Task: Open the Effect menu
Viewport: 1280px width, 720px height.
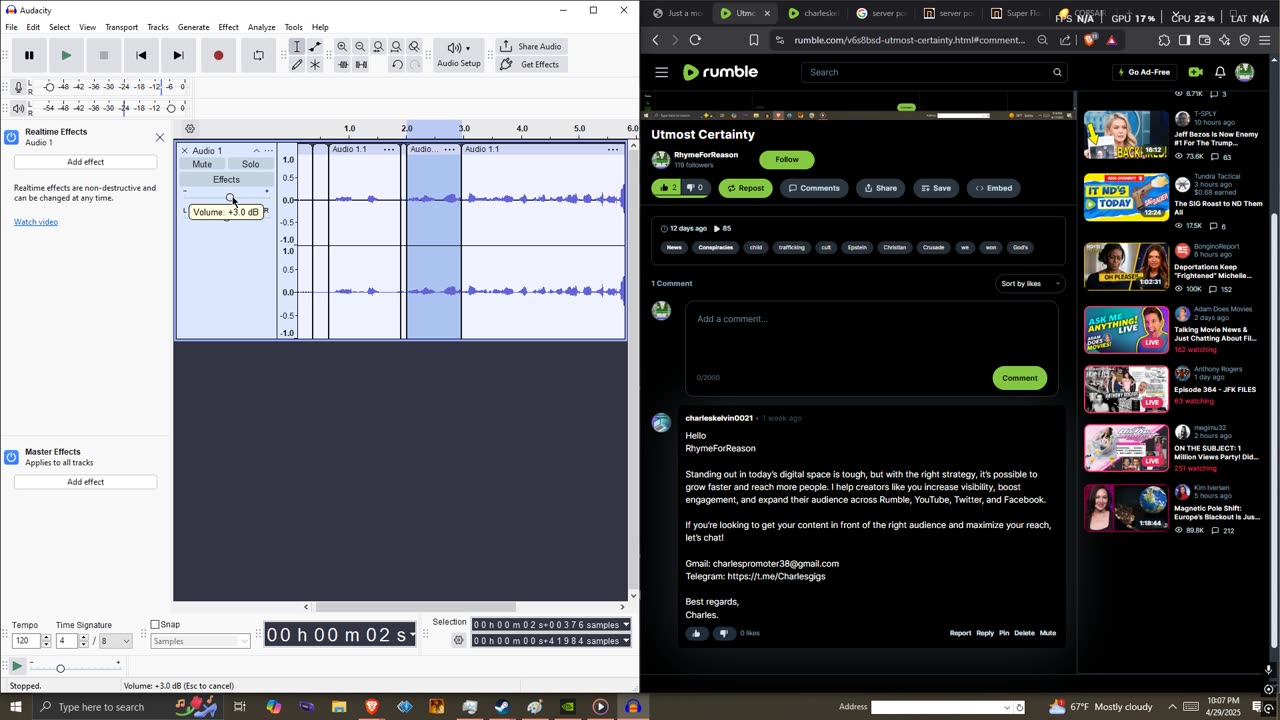Action: coord(228,27)
